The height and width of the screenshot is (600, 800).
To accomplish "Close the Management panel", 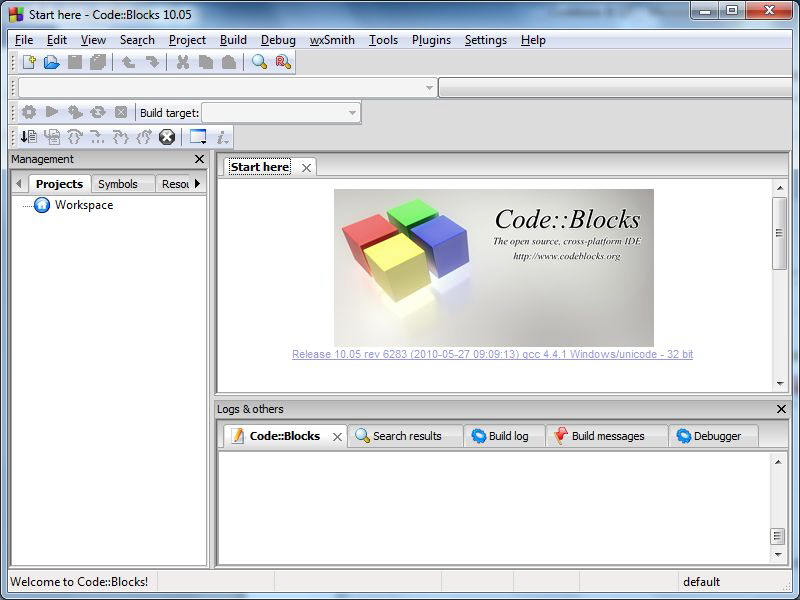I will point(199,159).
